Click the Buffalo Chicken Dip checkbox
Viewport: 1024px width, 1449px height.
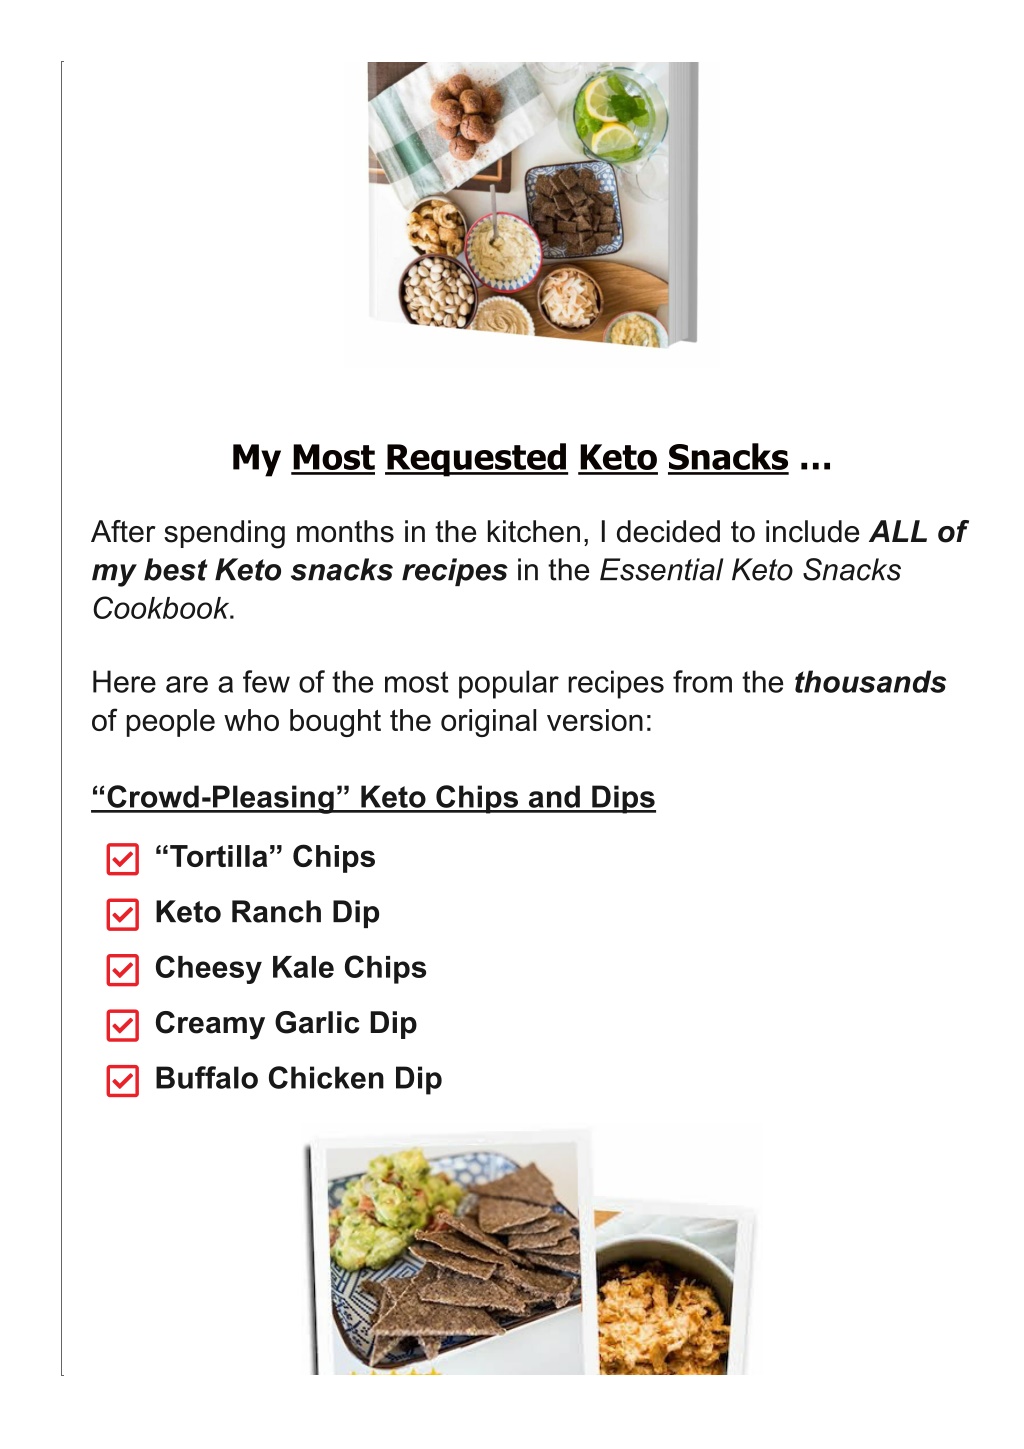pyautogui.click(x=122, y=1081)
